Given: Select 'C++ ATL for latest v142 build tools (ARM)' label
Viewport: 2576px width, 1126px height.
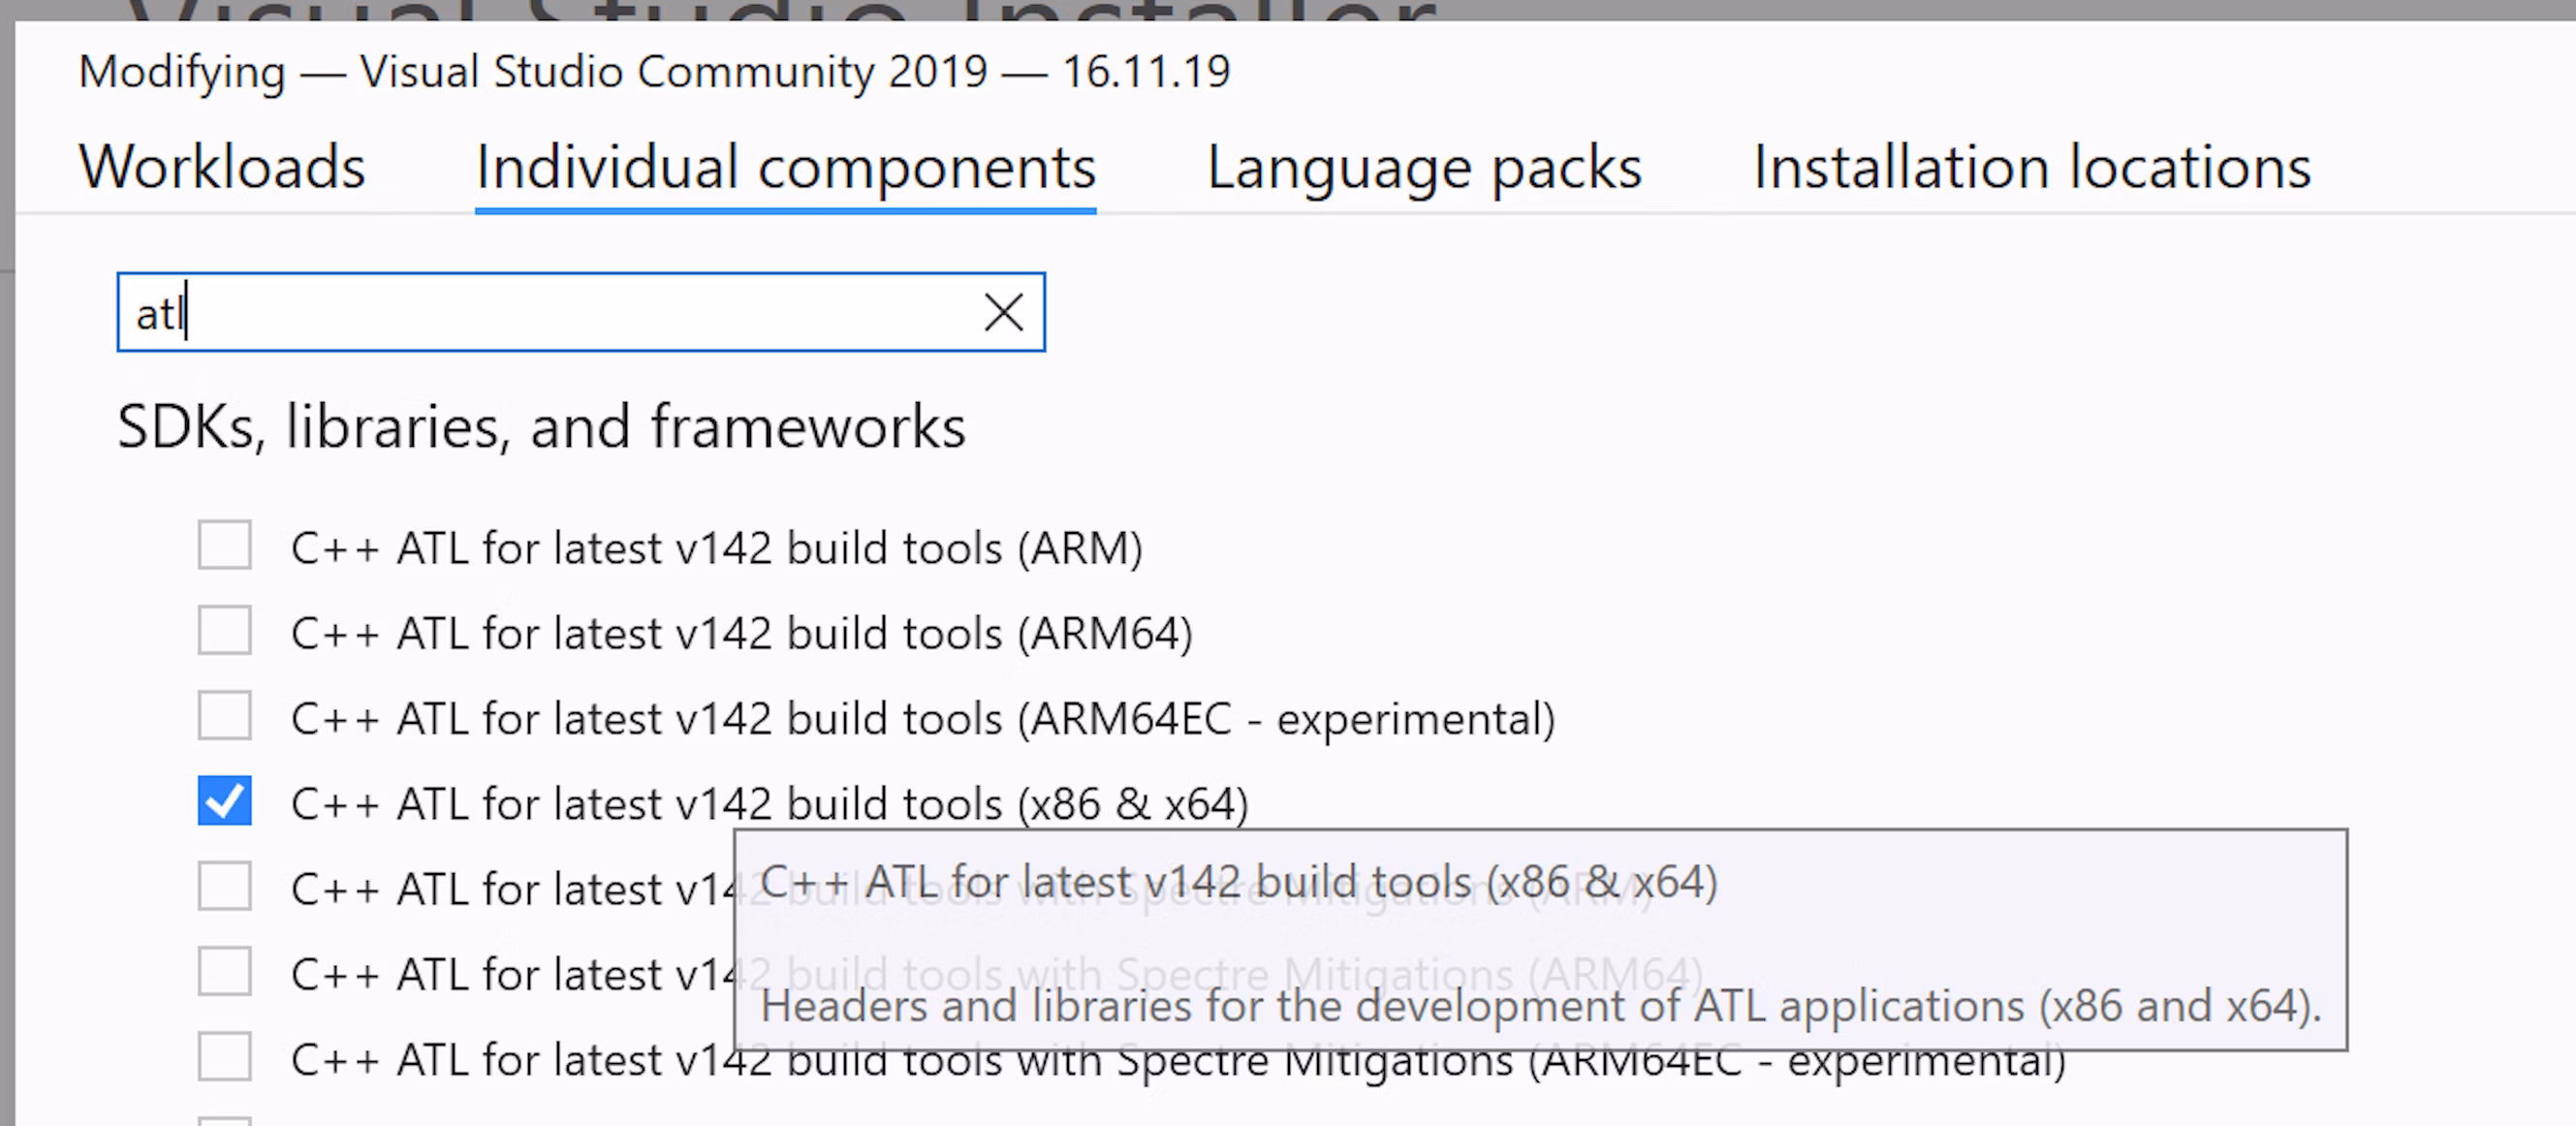Looking at the screenshot, I should (716, 548).
